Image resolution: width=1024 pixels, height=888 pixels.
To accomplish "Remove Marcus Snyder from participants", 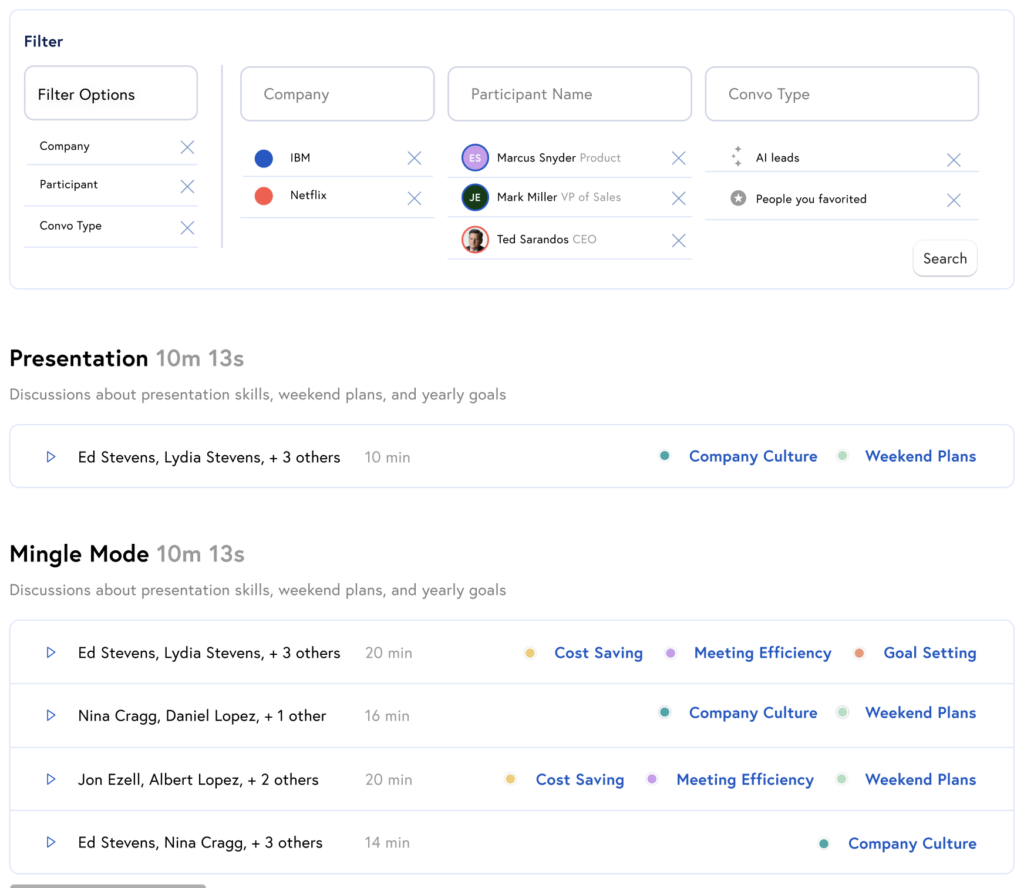I will tap(678, 158).
